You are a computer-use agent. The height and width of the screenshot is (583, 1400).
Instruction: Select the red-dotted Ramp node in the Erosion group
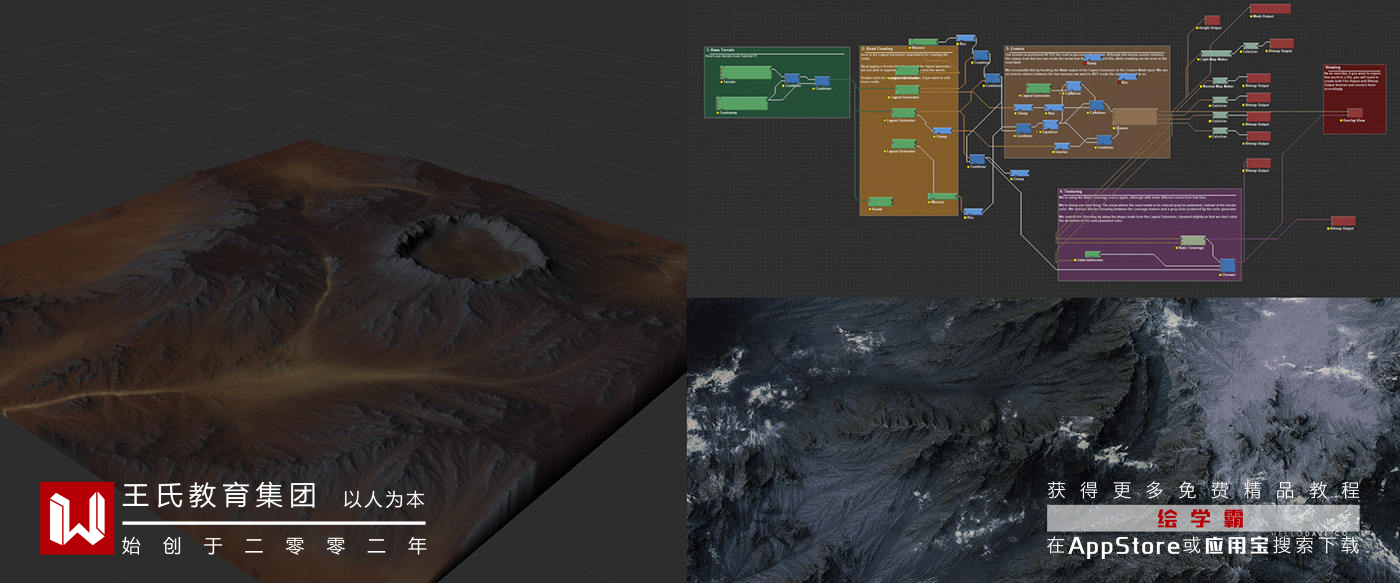point(1093,58)
